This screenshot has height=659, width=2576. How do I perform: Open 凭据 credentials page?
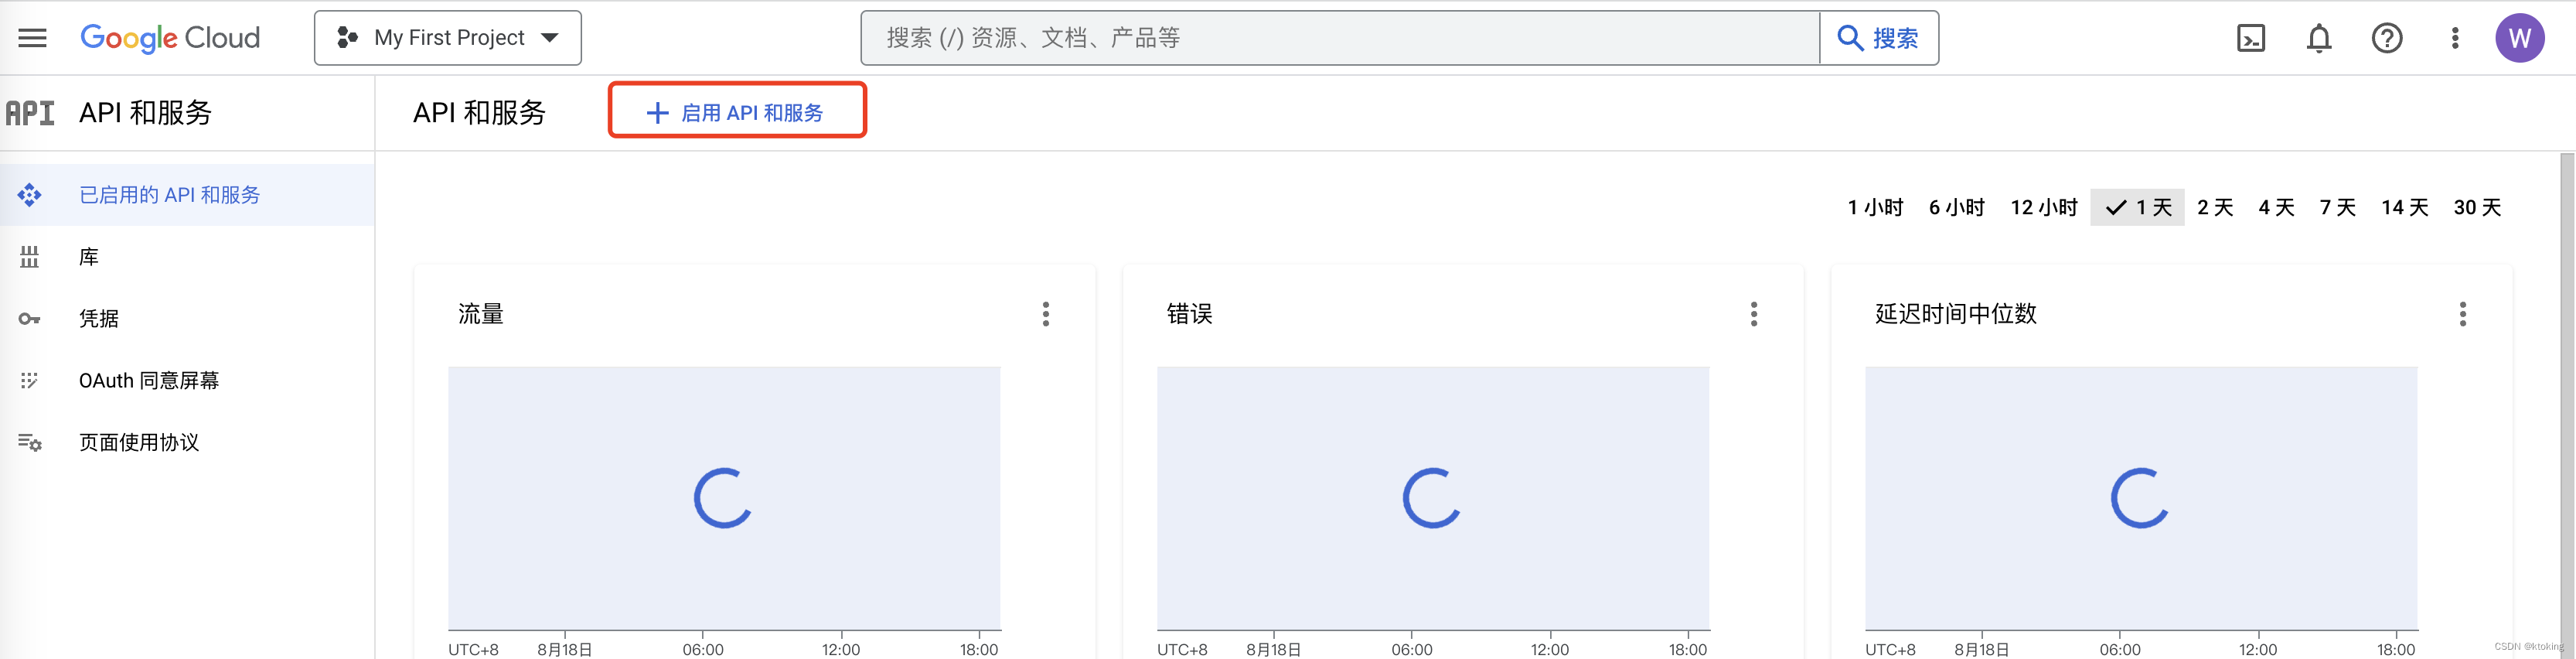click(x=187, y=318)
